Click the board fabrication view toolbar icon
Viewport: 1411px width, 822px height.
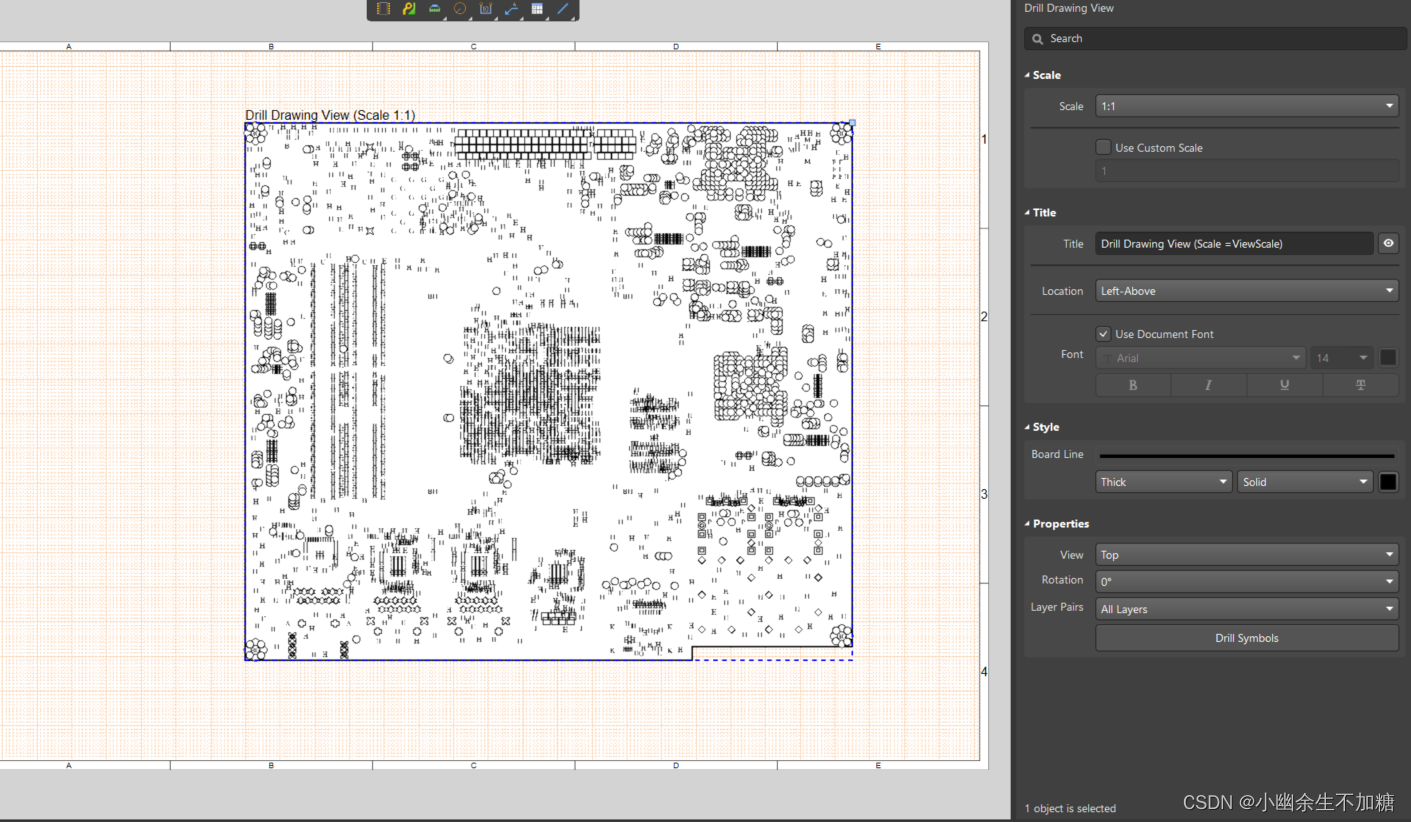409,9
